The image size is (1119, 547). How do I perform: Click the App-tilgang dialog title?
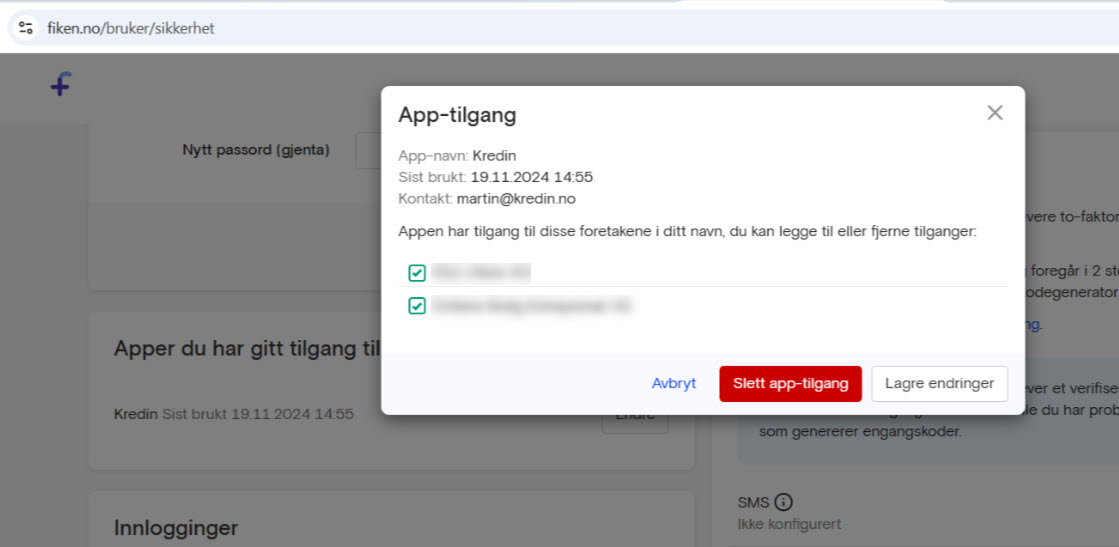click(x=457, y=115)
